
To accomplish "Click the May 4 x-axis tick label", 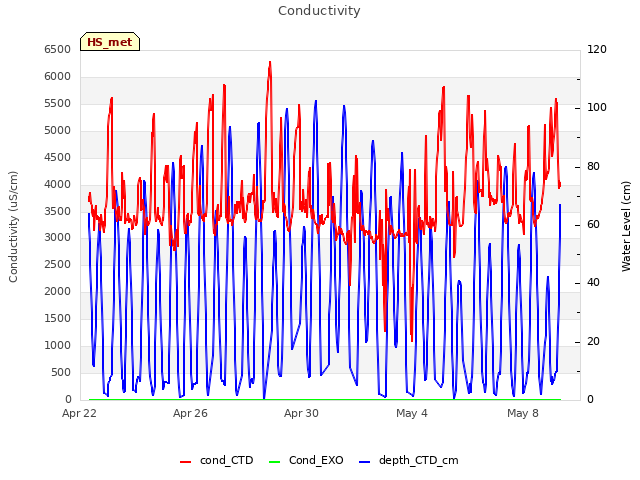I will point(412,413).
